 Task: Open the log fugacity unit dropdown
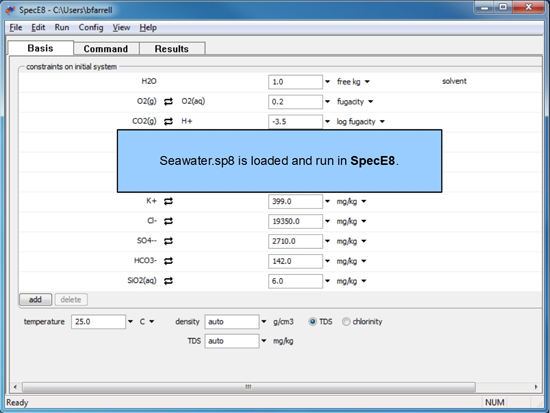(382, 122)
